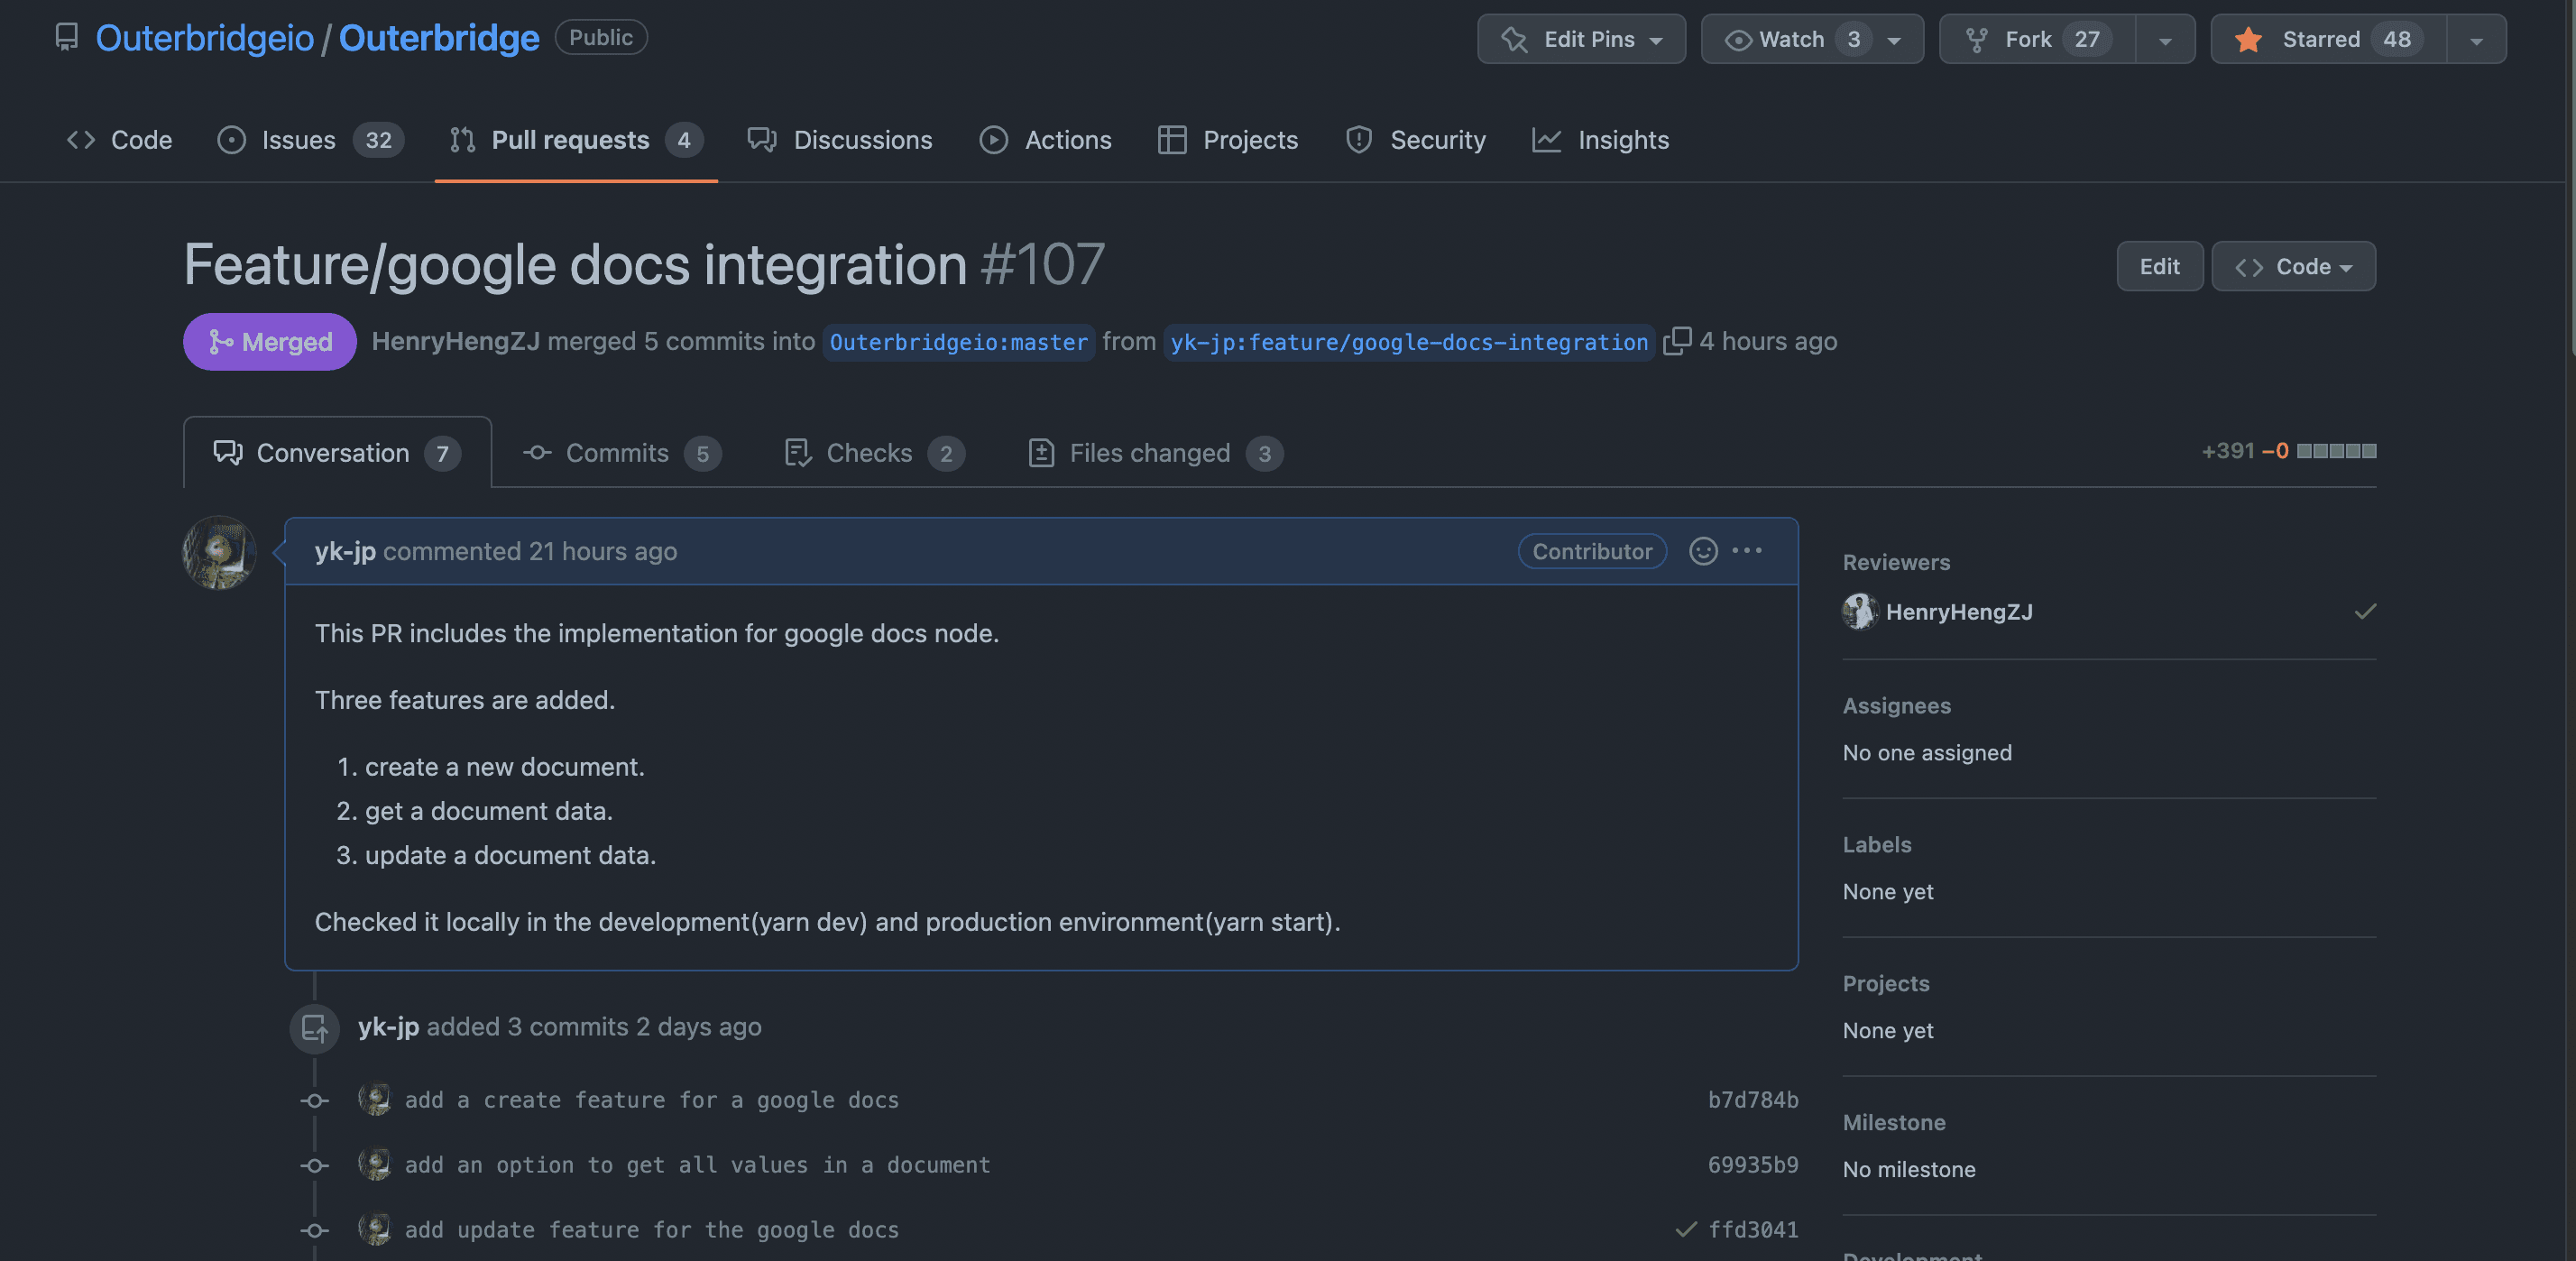The image size is (2576, 1261).
Task: Expand the Starred lists dropdown arrow
Action: pyautogui.click(x=2476, y=40)
